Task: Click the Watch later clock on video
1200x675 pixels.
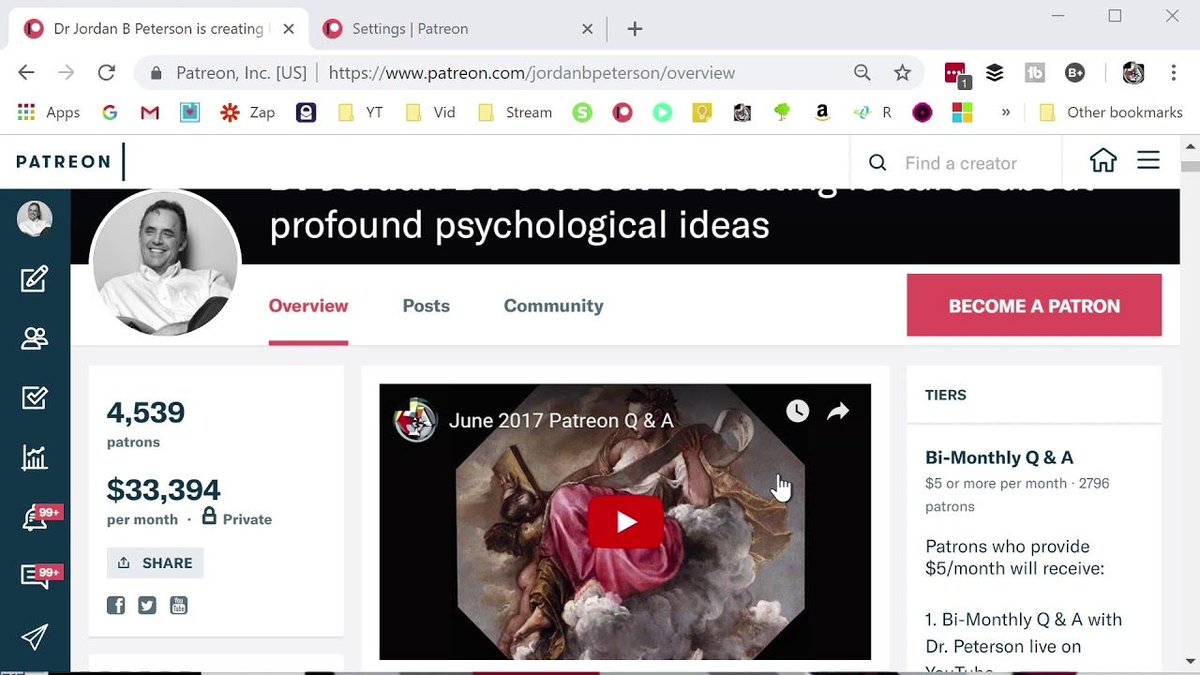Action: pos(797,411)
